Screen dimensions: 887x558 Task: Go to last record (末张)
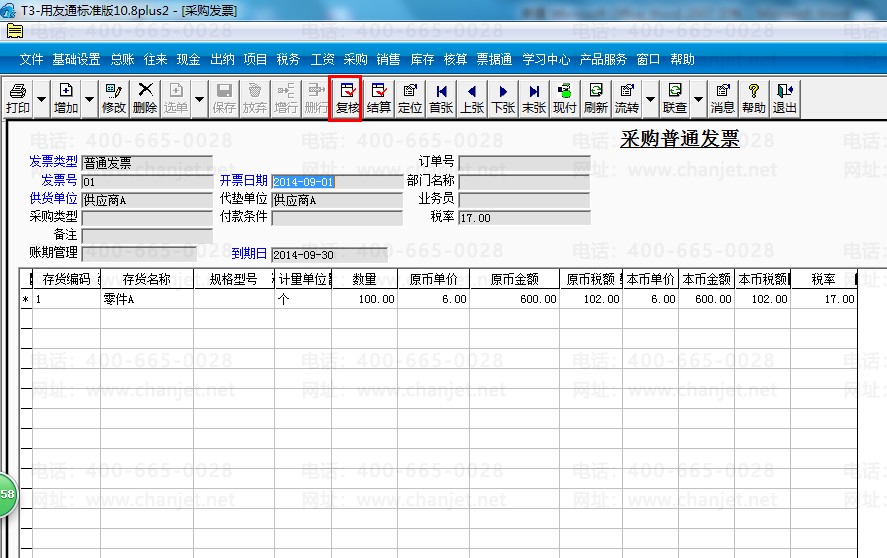pyautogui.click(x=533, y=98)
